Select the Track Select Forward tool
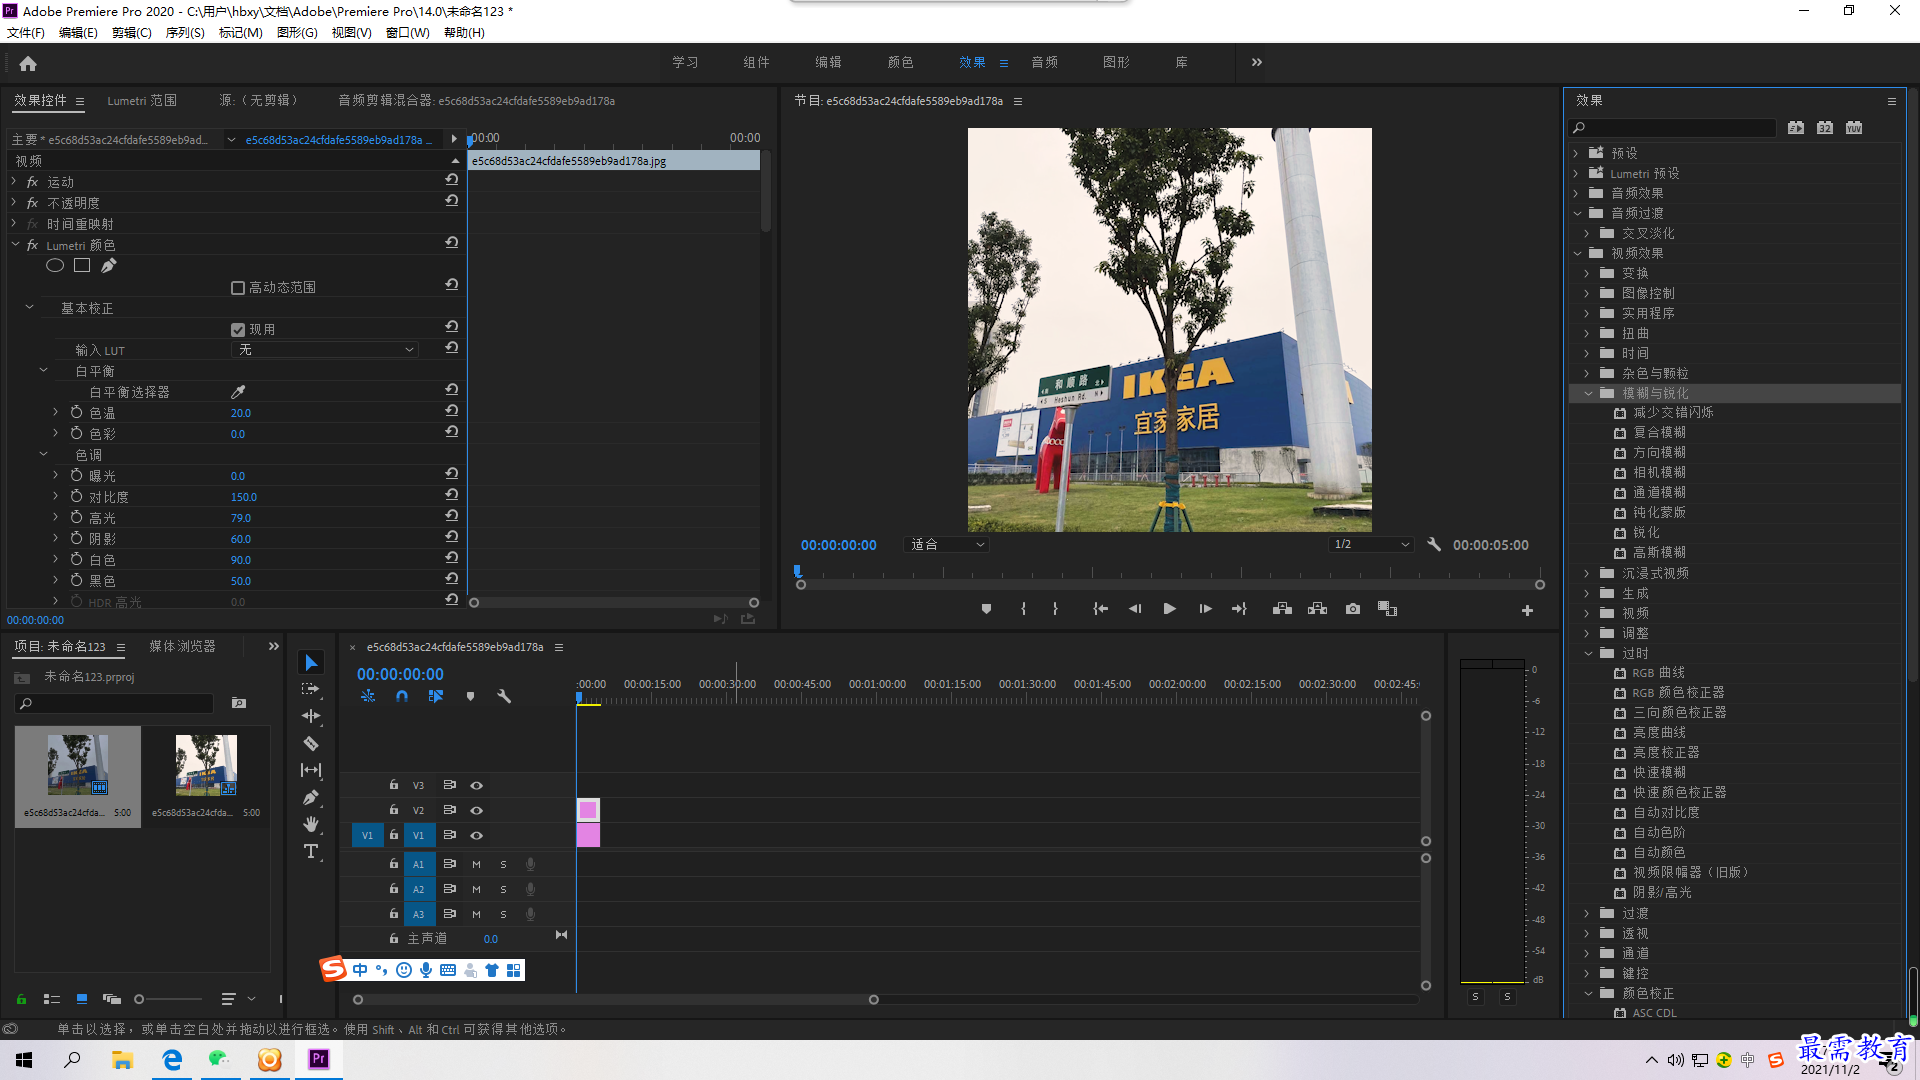 click(x=311, y=689)
